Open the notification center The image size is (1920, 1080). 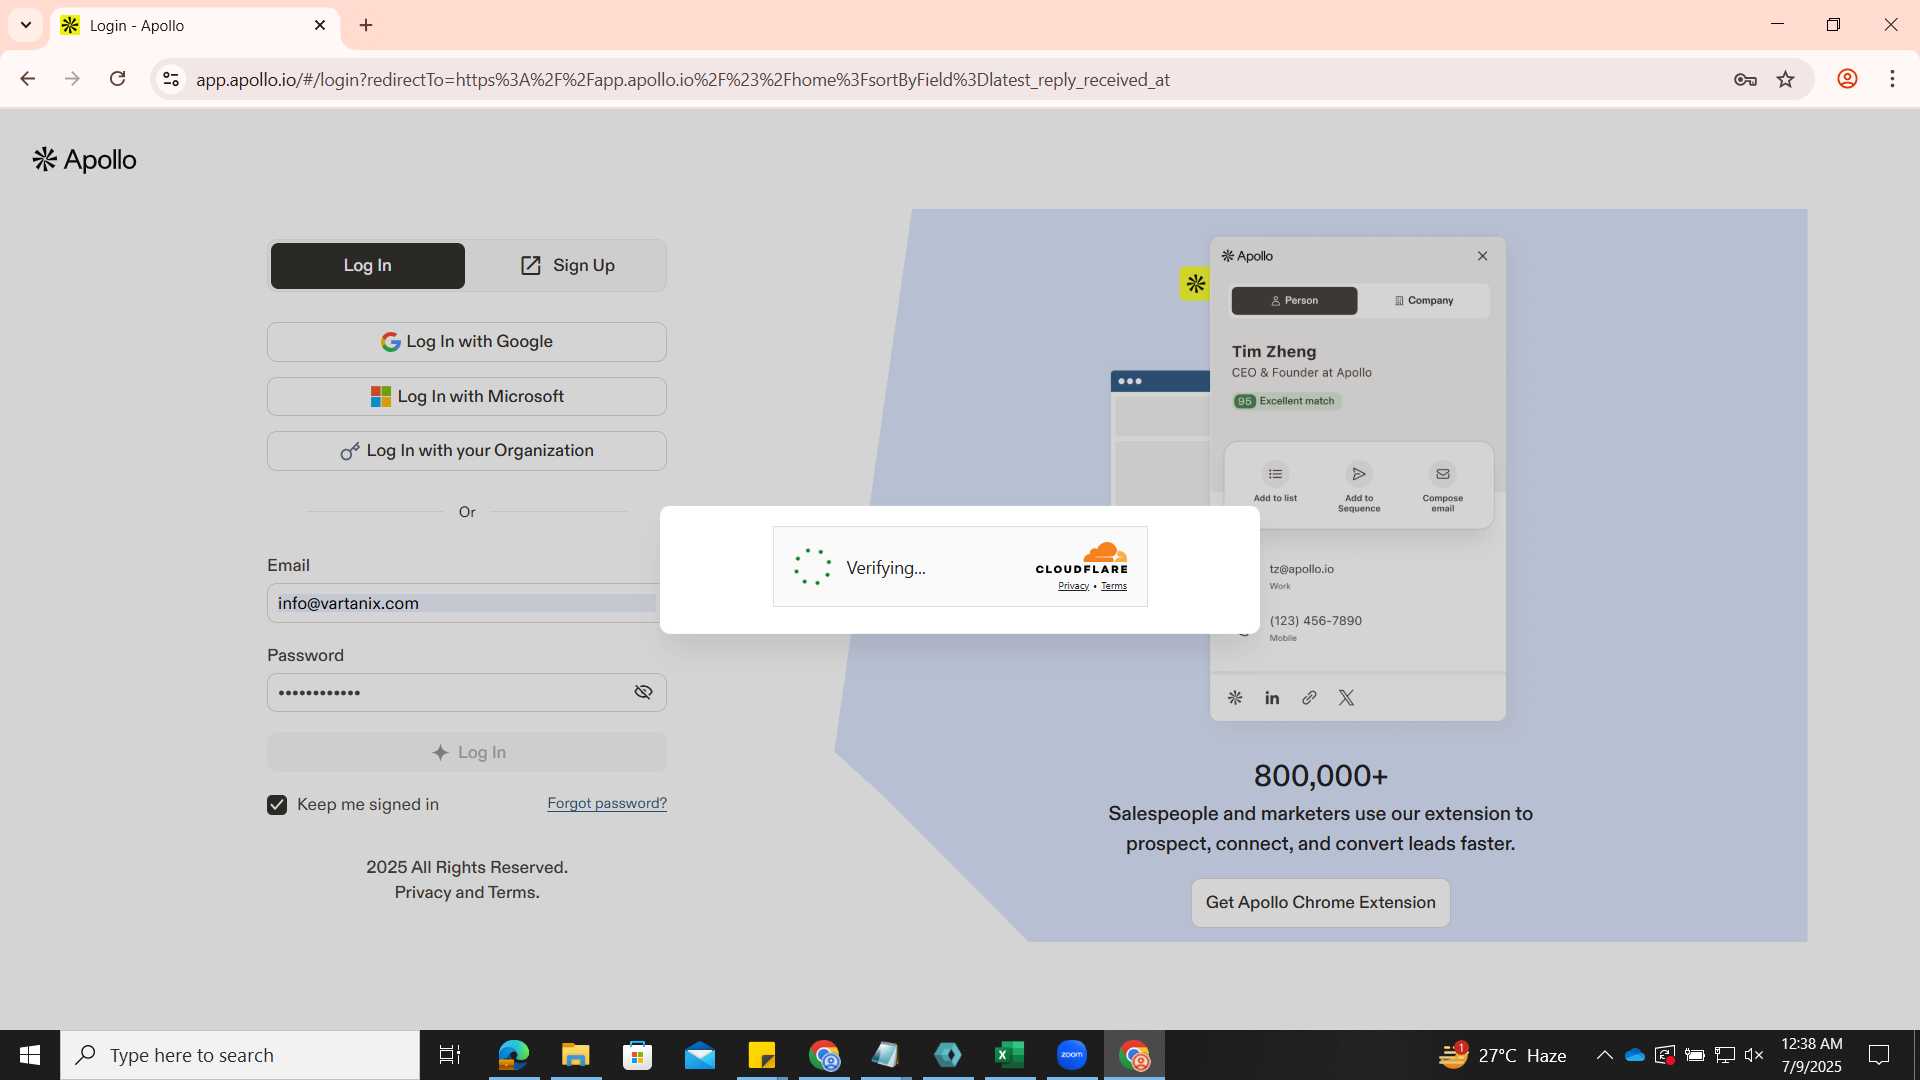tap(1879, 1055)
